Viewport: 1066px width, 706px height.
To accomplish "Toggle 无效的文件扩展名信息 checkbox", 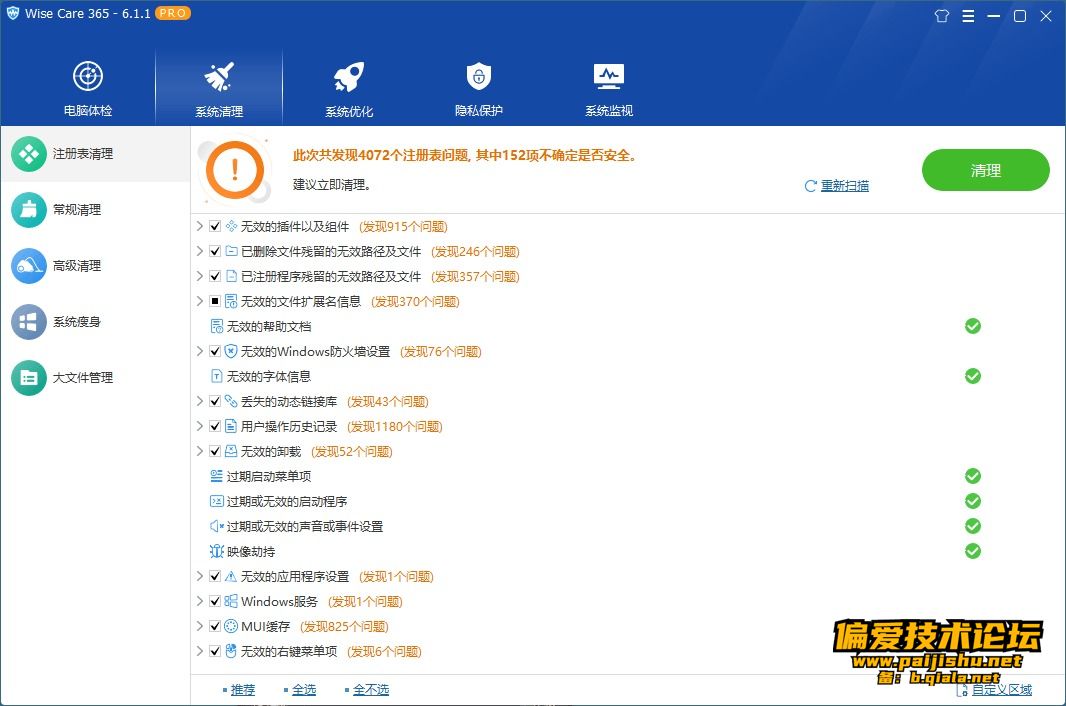I will (x=215, y=301).
